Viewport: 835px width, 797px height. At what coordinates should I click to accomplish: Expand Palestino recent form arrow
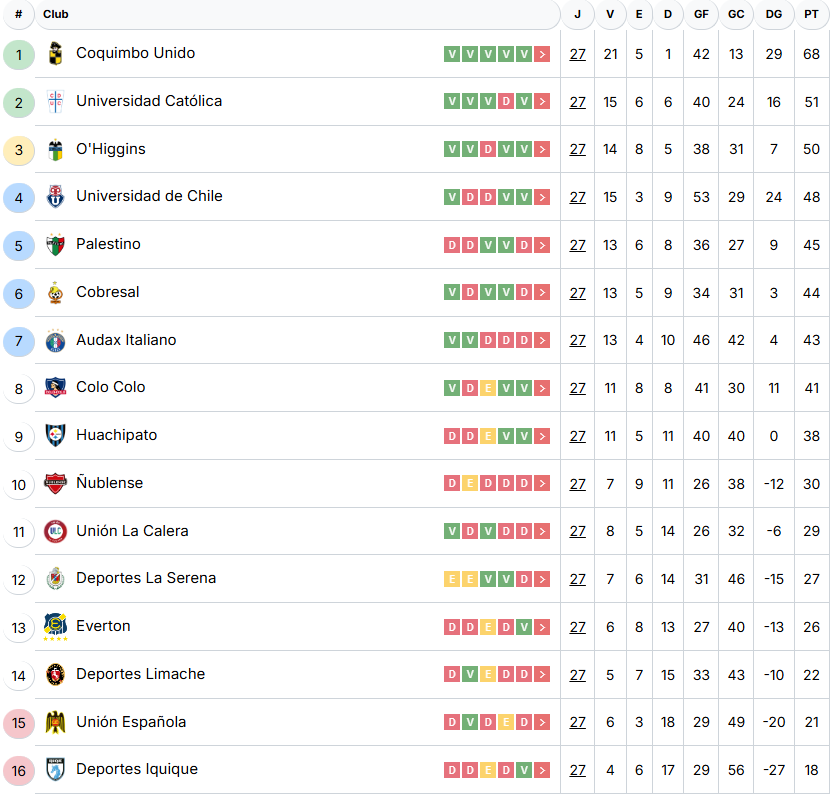click(x=542, y=245)
